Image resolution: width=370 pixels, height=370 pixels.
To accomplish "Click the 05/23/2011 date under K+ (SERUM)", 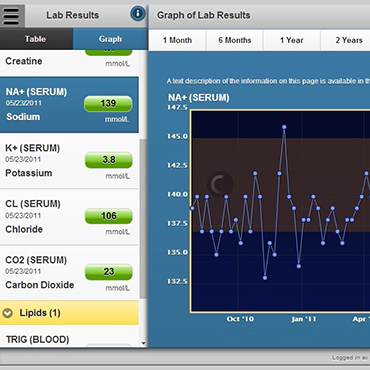I will [23, 159].
